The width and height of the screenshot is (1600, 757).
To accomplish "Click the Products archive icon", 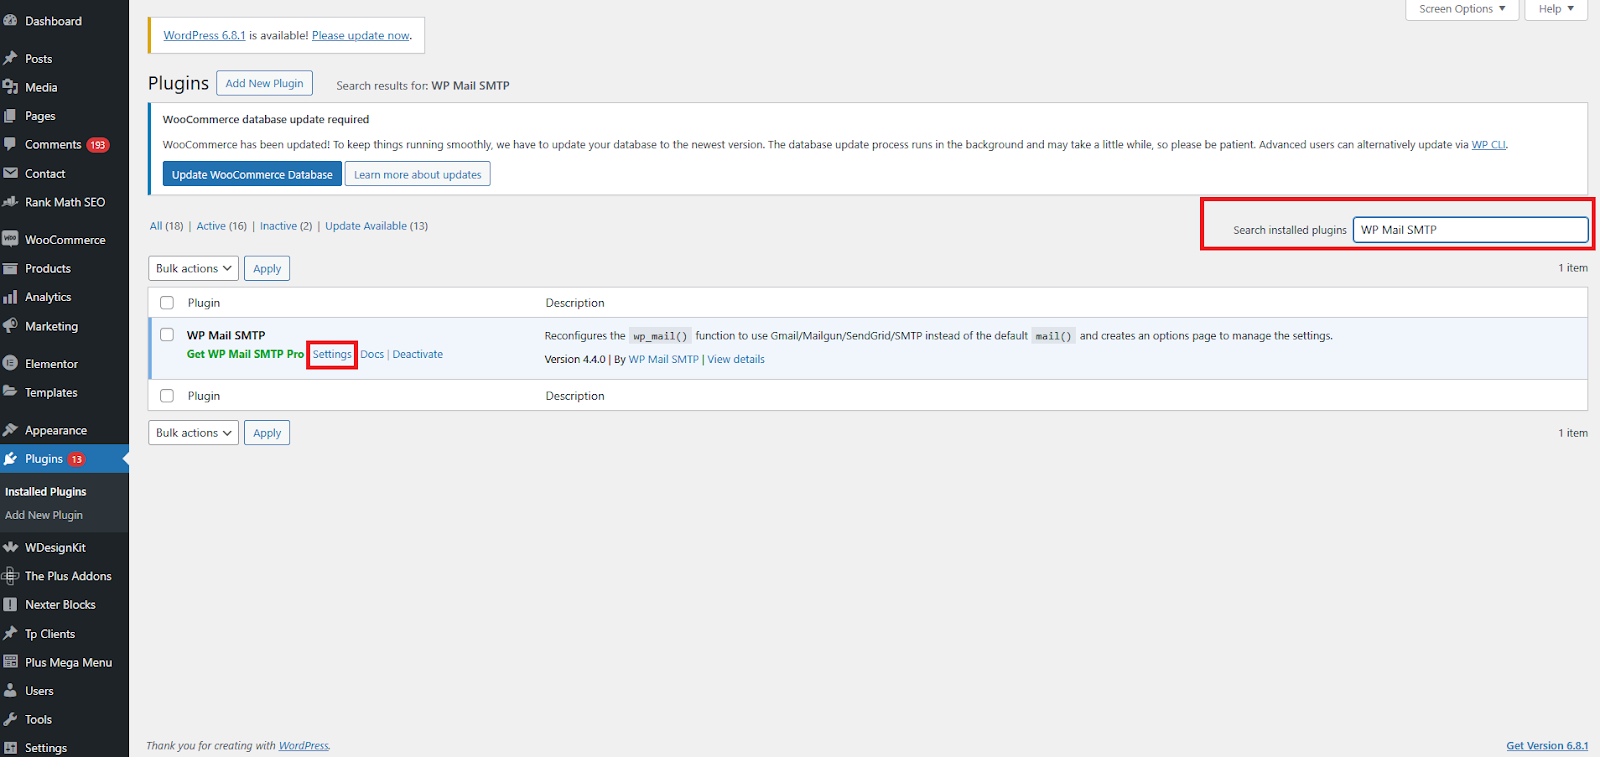I will tap(10, 269).
